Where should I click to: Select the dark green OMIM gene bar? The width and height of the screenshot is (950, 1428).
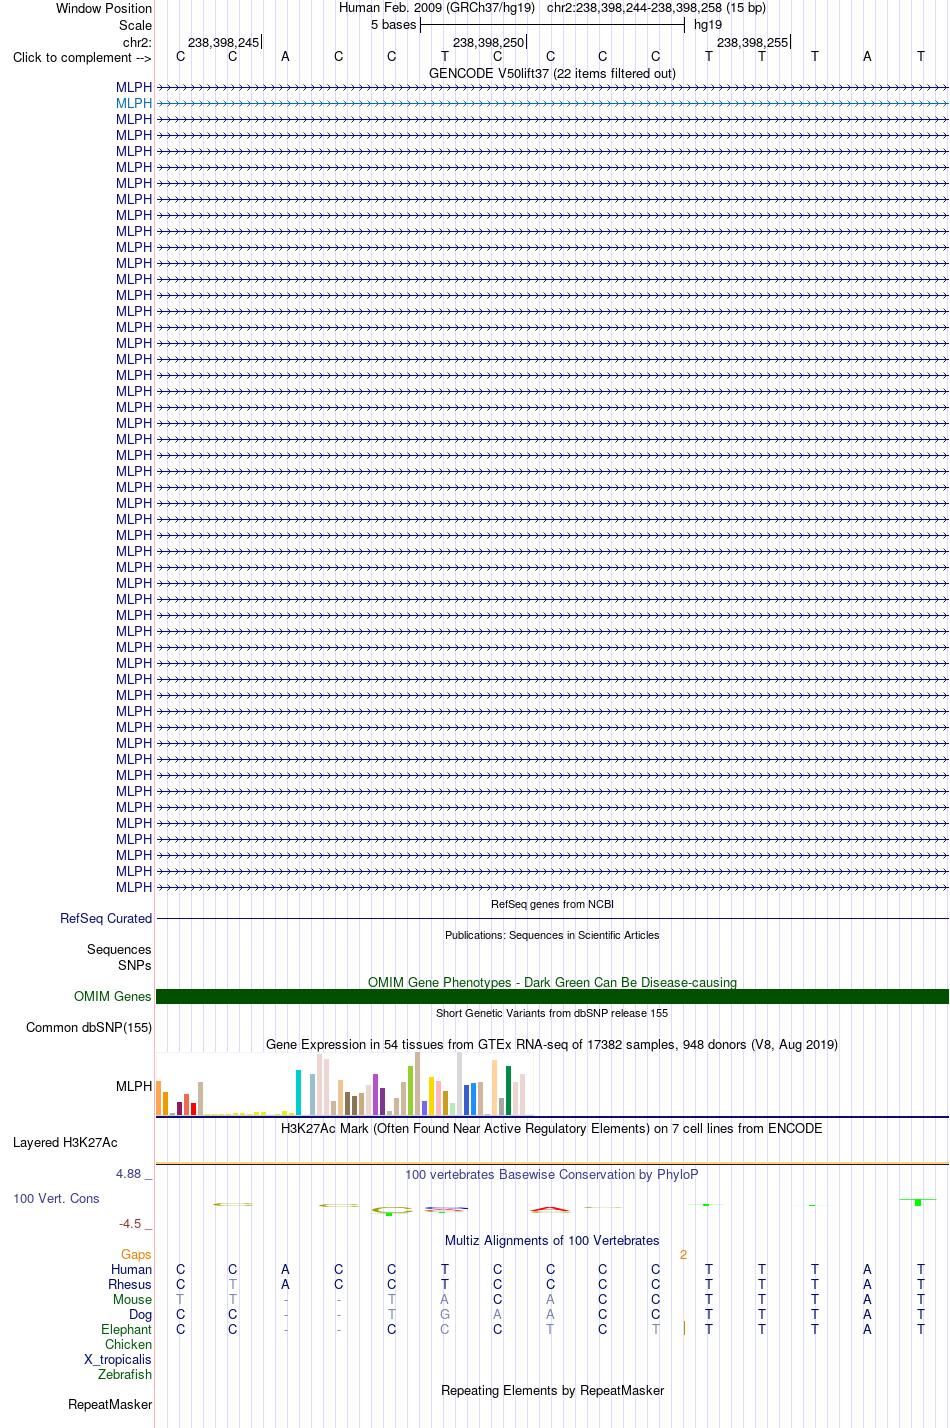pyautogui.click(x=552, y=996)
